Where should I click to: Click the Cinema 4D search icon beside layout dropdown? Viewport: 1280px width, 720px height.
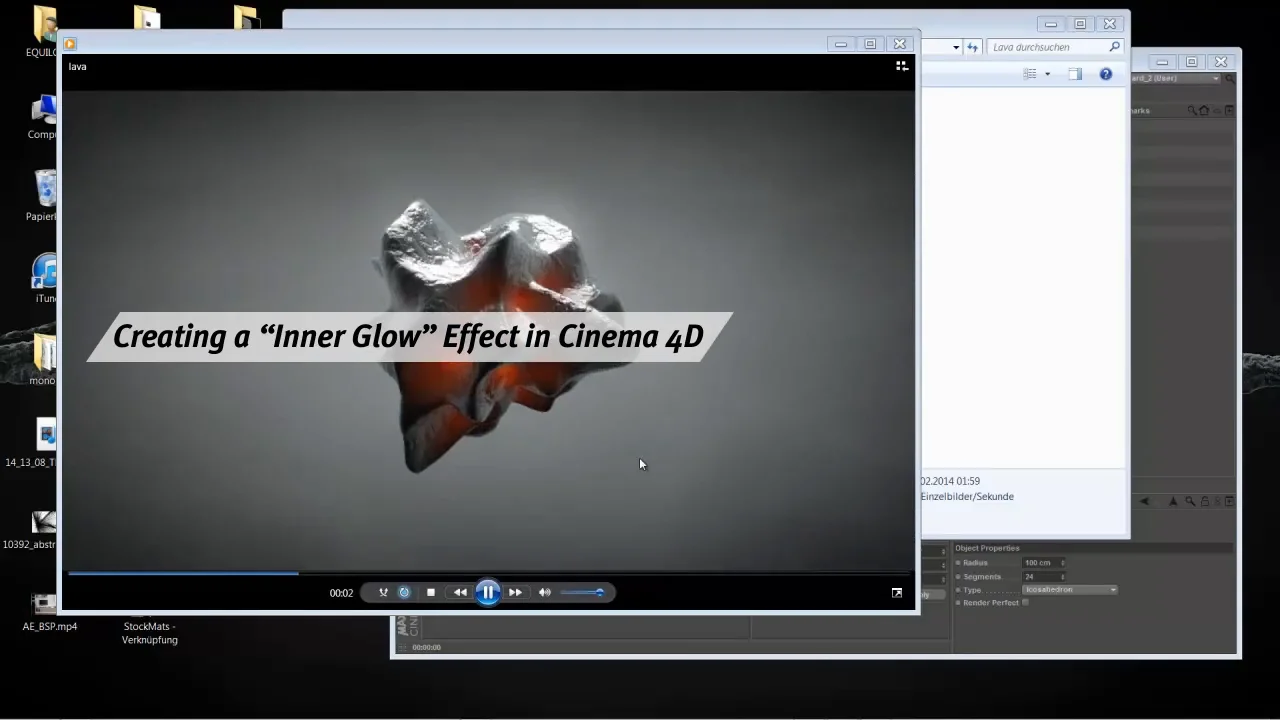point(1229,78)
